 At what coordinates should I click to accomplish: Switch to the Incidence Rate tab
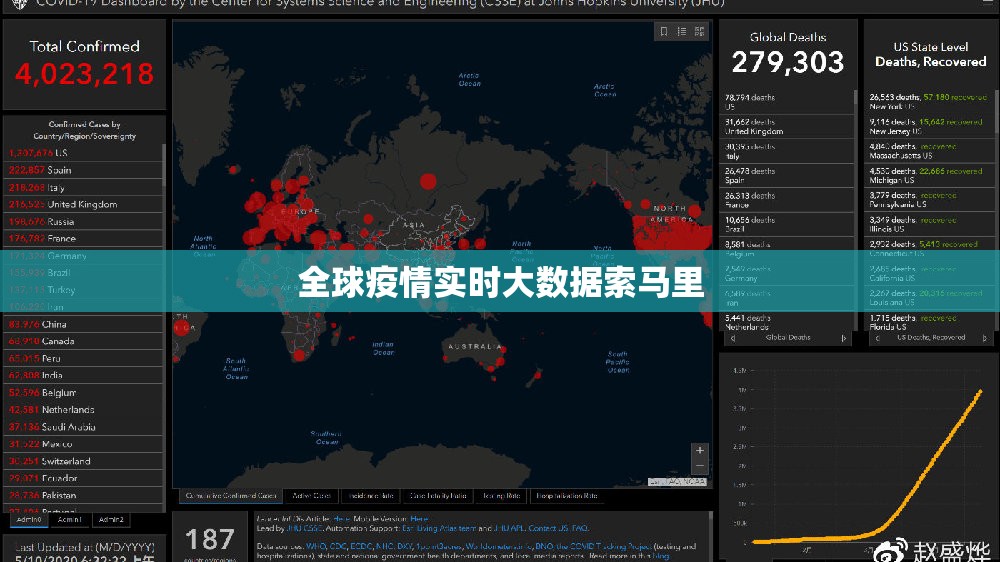tap(371, 496)
